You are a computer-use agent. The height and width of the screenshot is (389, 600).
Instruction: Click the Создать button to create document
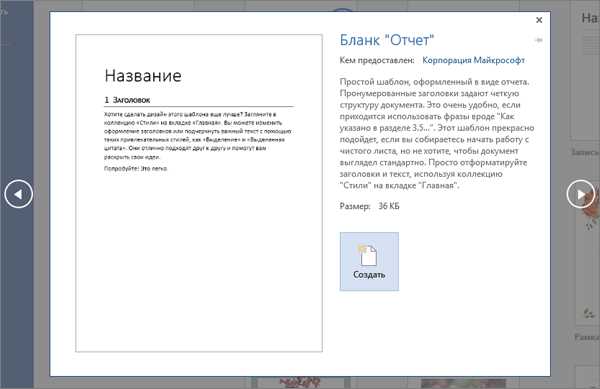tap(369, 261)
